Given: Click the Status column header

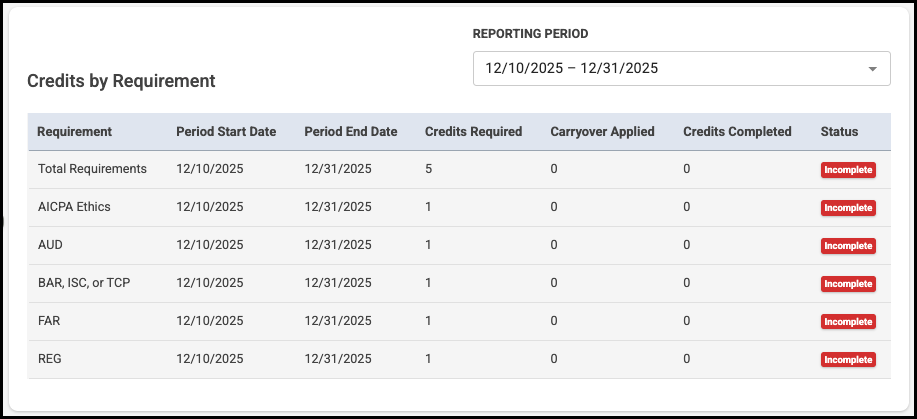Looking at the screenshot, I should click(x=839, y=132).
